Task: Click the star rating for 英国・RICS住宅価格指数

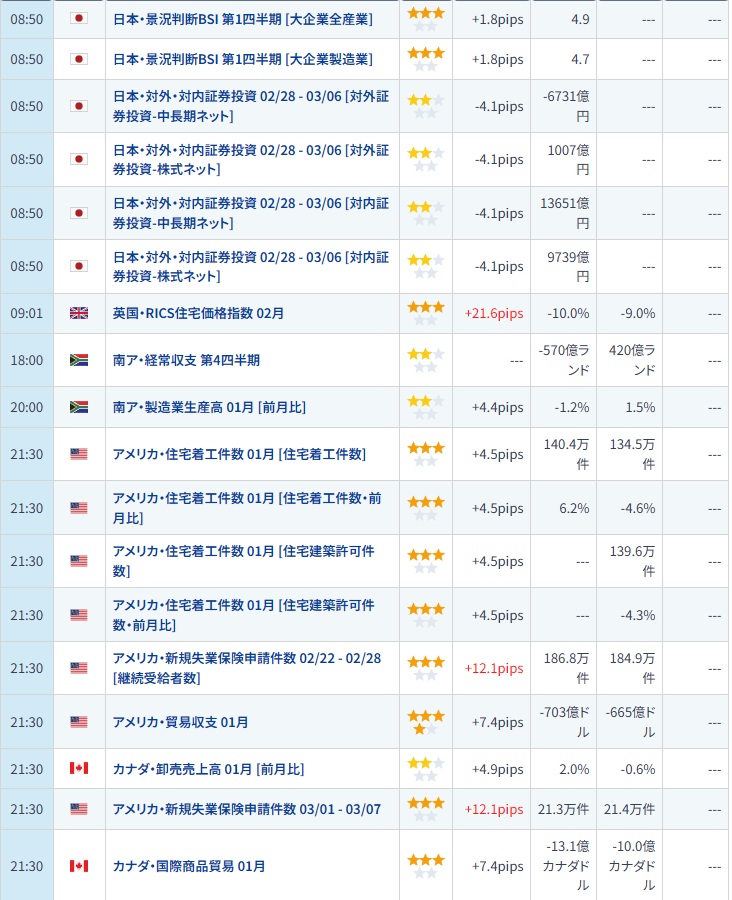Action: tap(425, 313)
